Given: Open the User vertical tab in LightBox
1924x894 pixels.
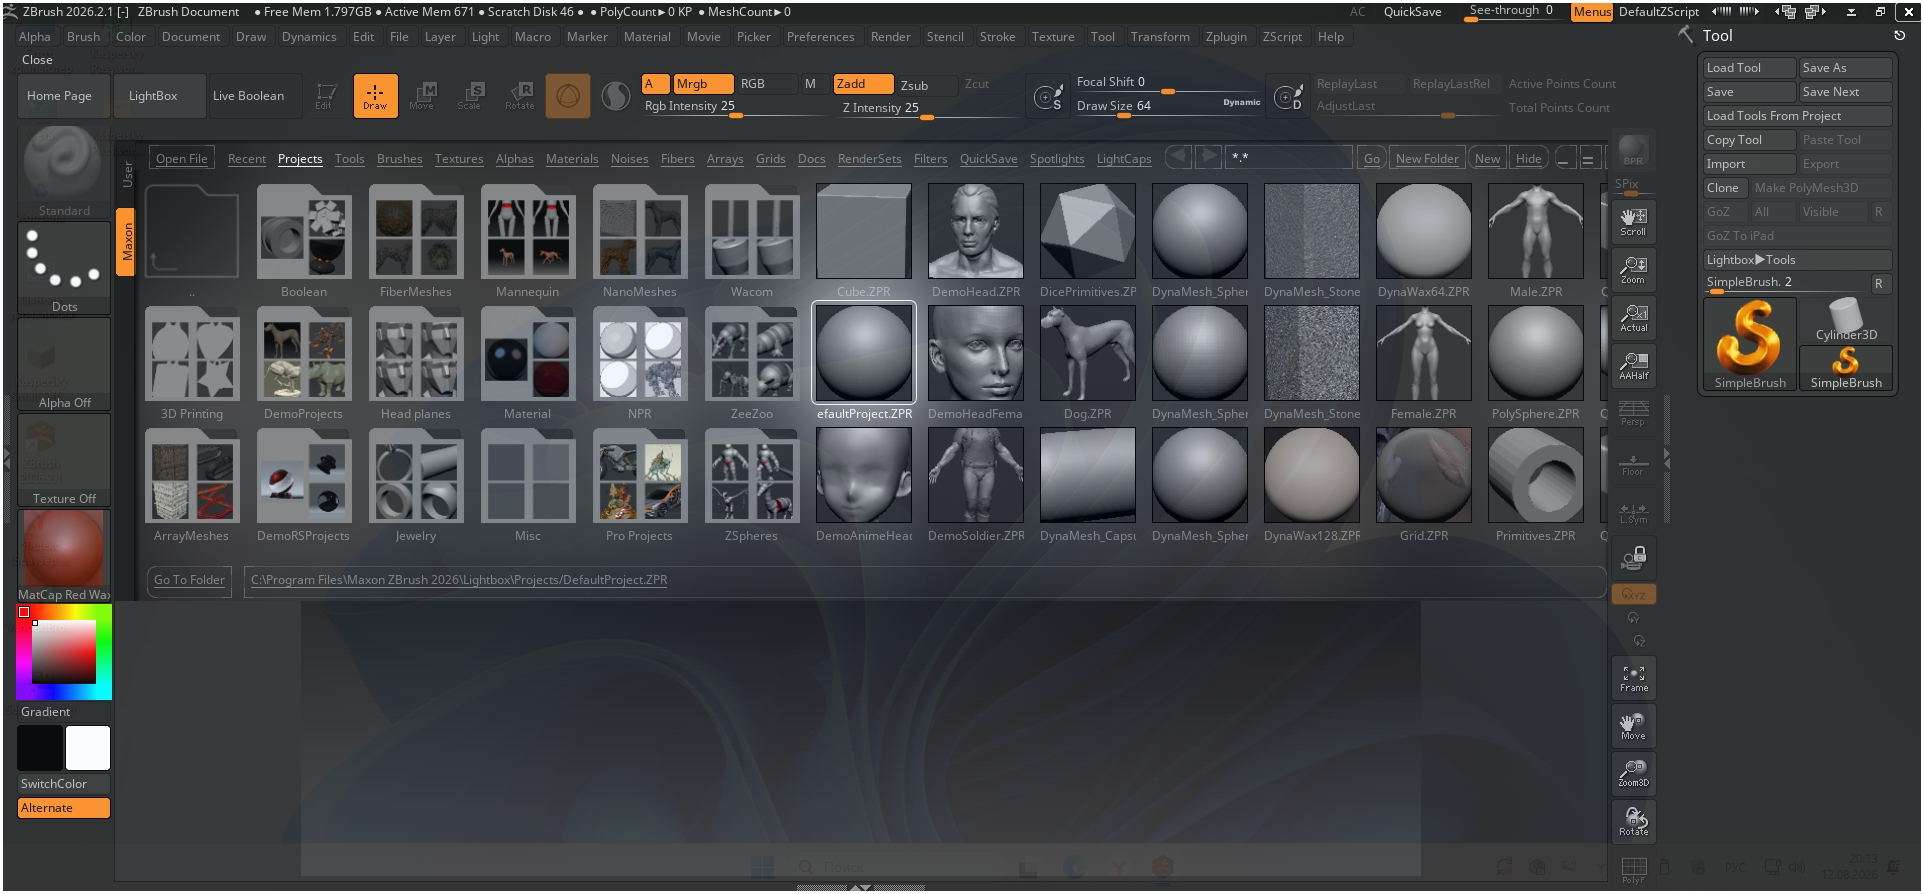Looking at the screenshot, I should (x=127, y=174).
